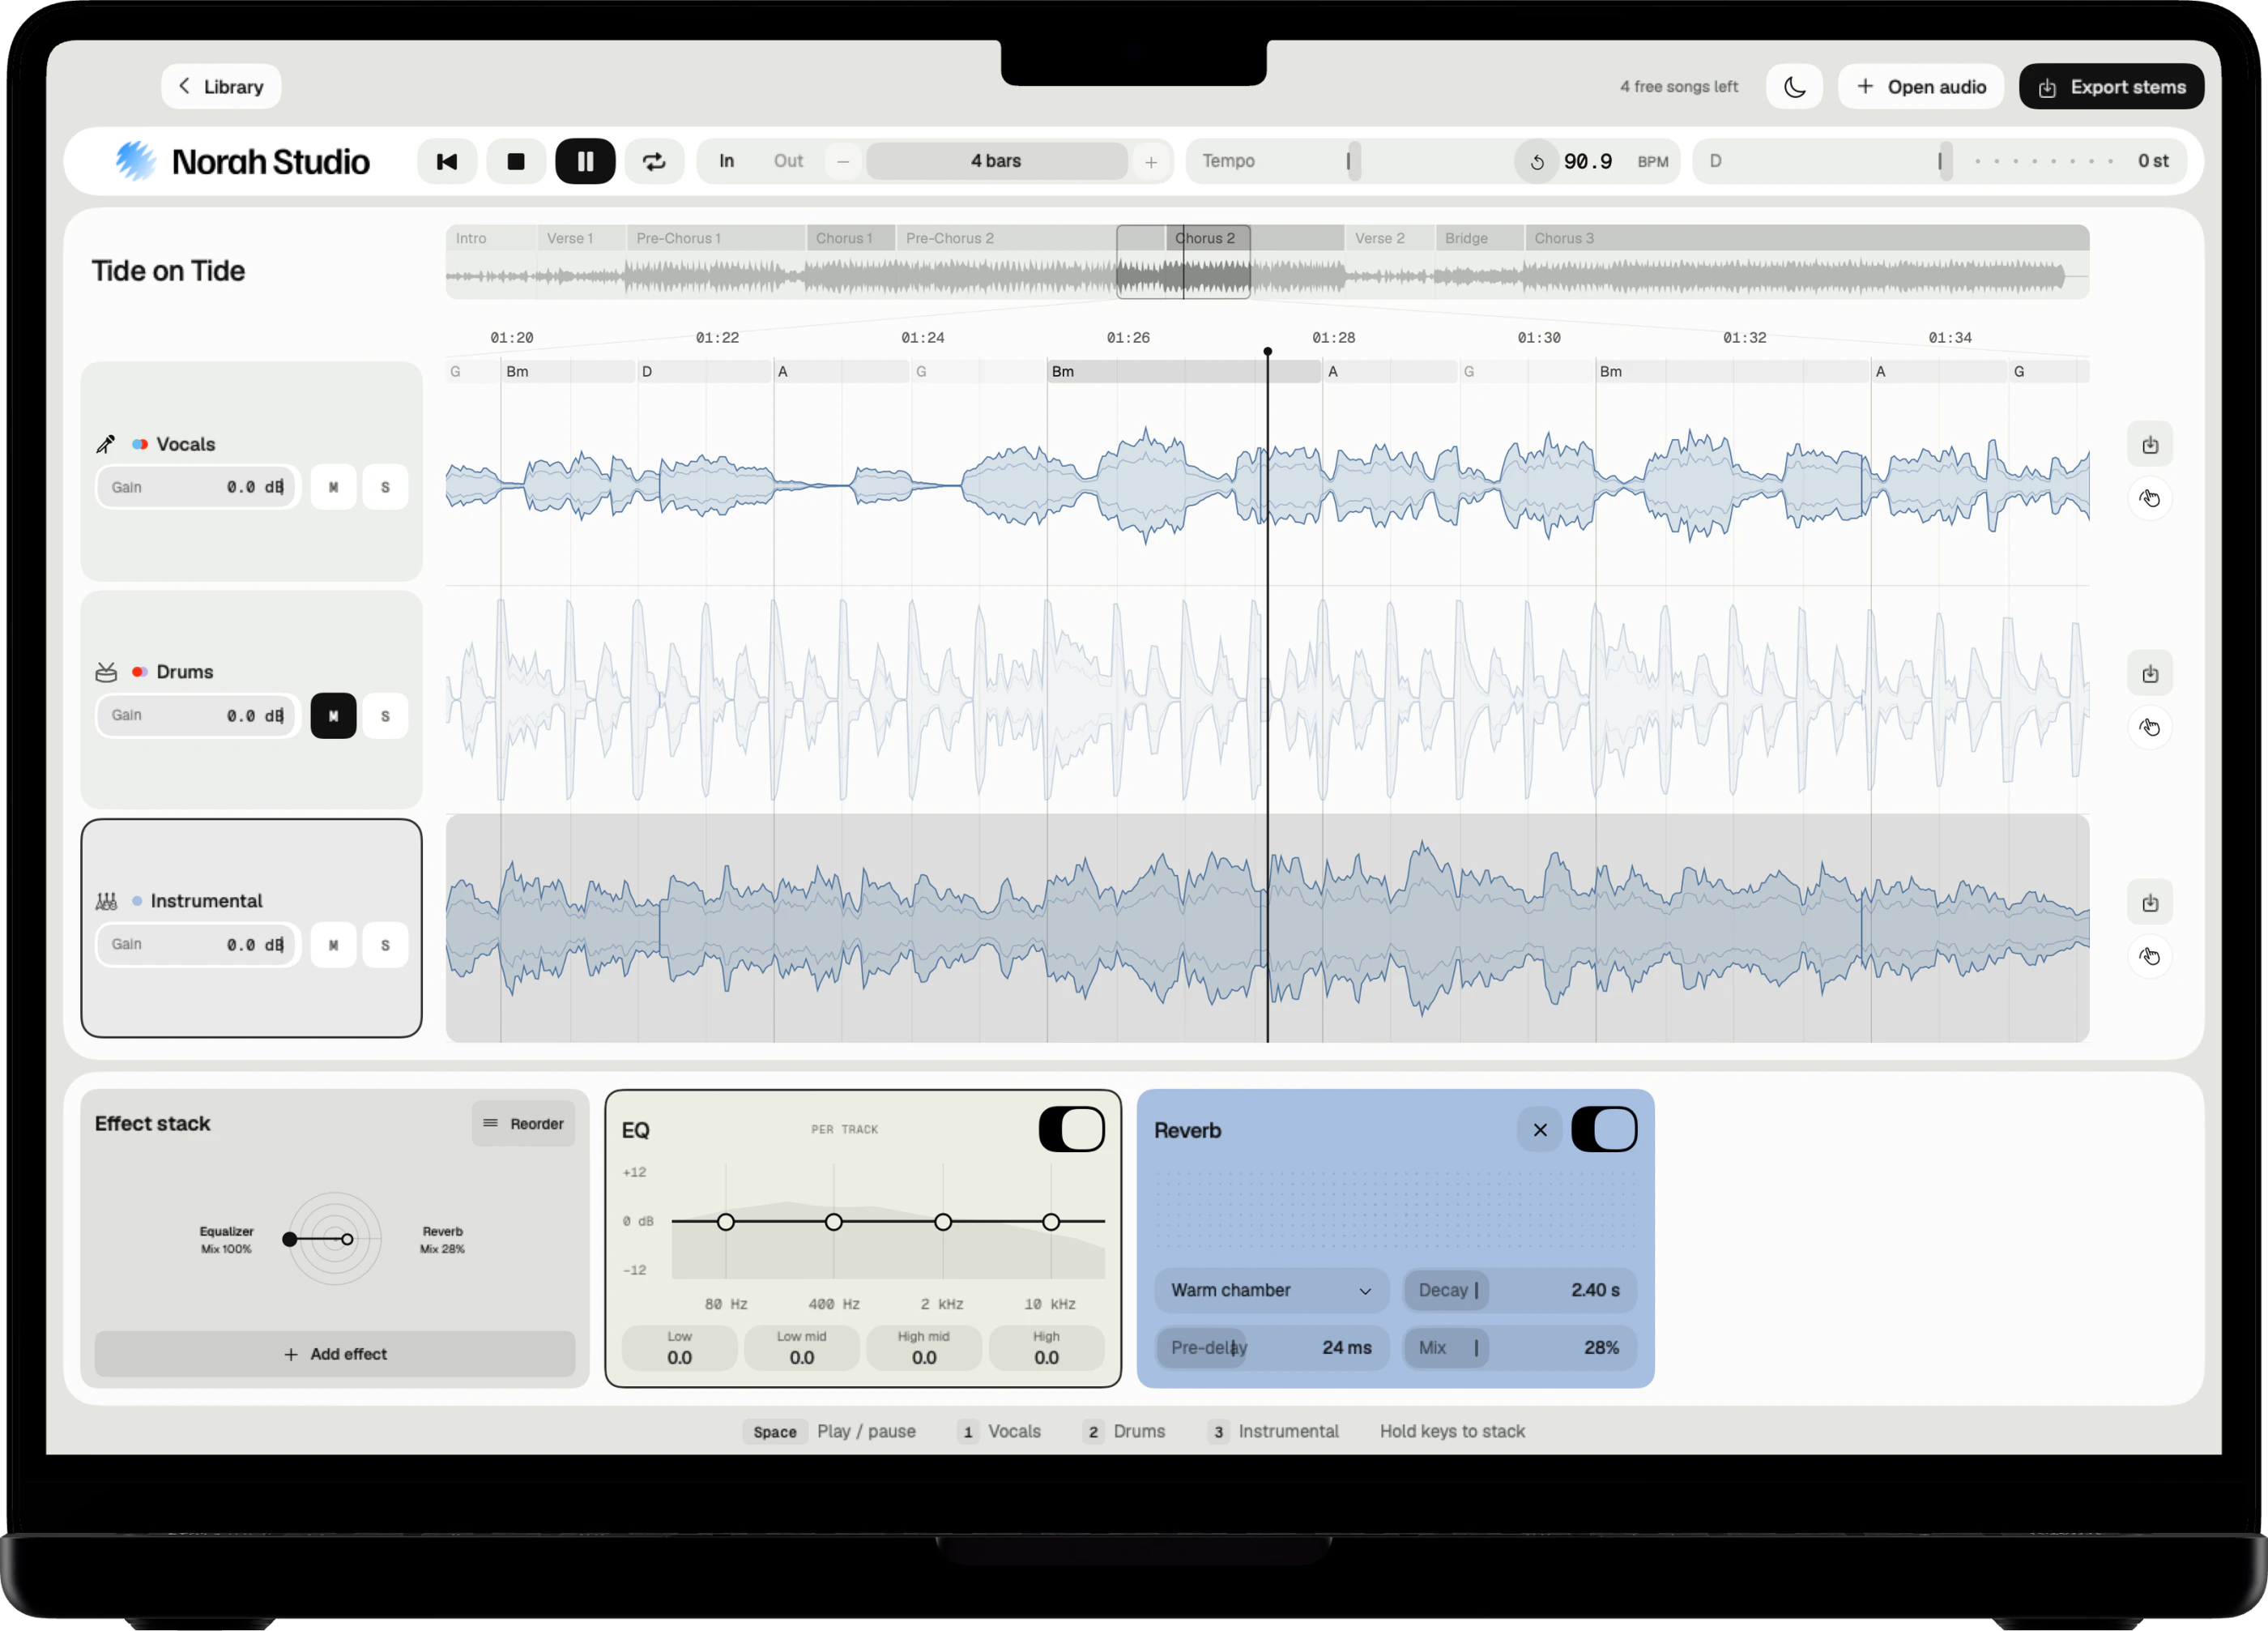This screenshot has height=1631, width=2268.
Task: Decrease loop length with the minus icon
Action: tap(843, 162)
